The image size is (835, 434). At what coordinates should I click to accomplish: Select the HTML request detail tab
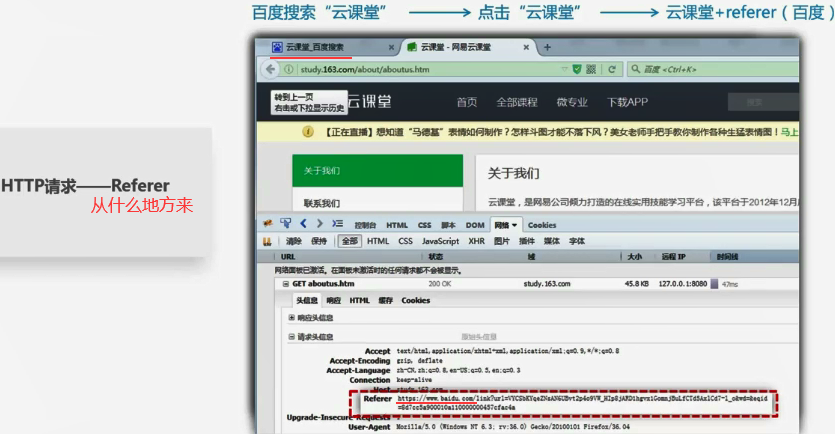(359, 300)
